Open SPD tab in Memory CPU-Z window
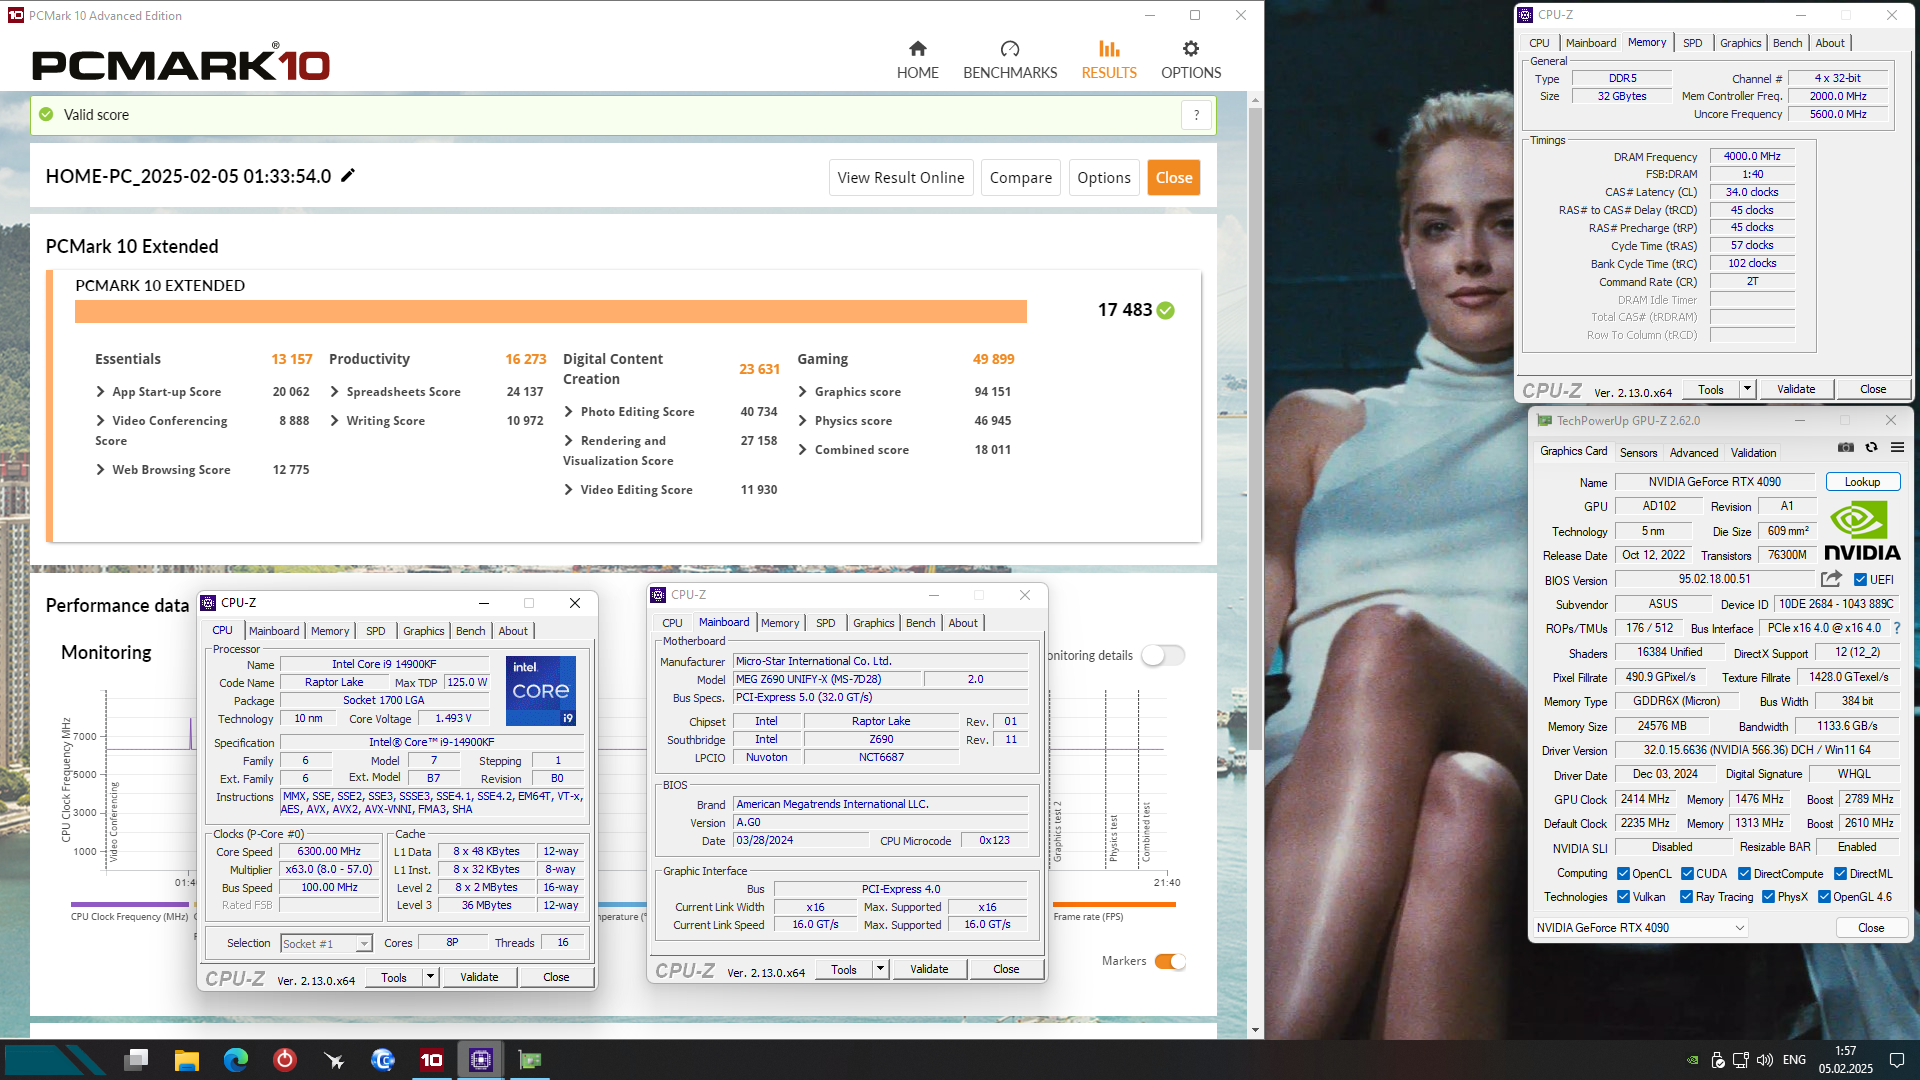Screen dimensions: 1920x1080 point(1692,43)
